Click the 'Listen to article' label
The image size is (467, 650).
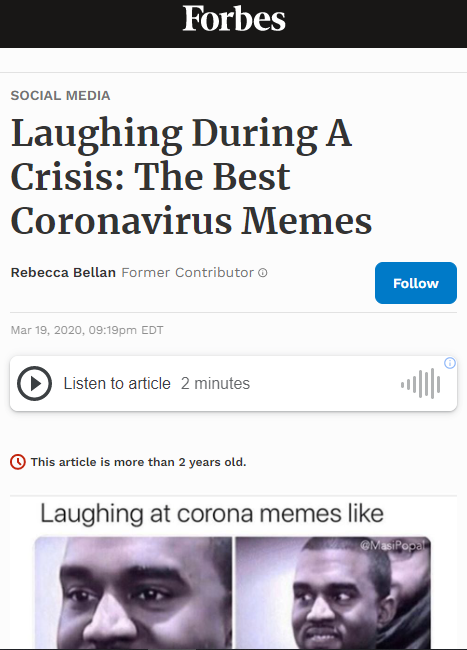[x=117, y=383]
